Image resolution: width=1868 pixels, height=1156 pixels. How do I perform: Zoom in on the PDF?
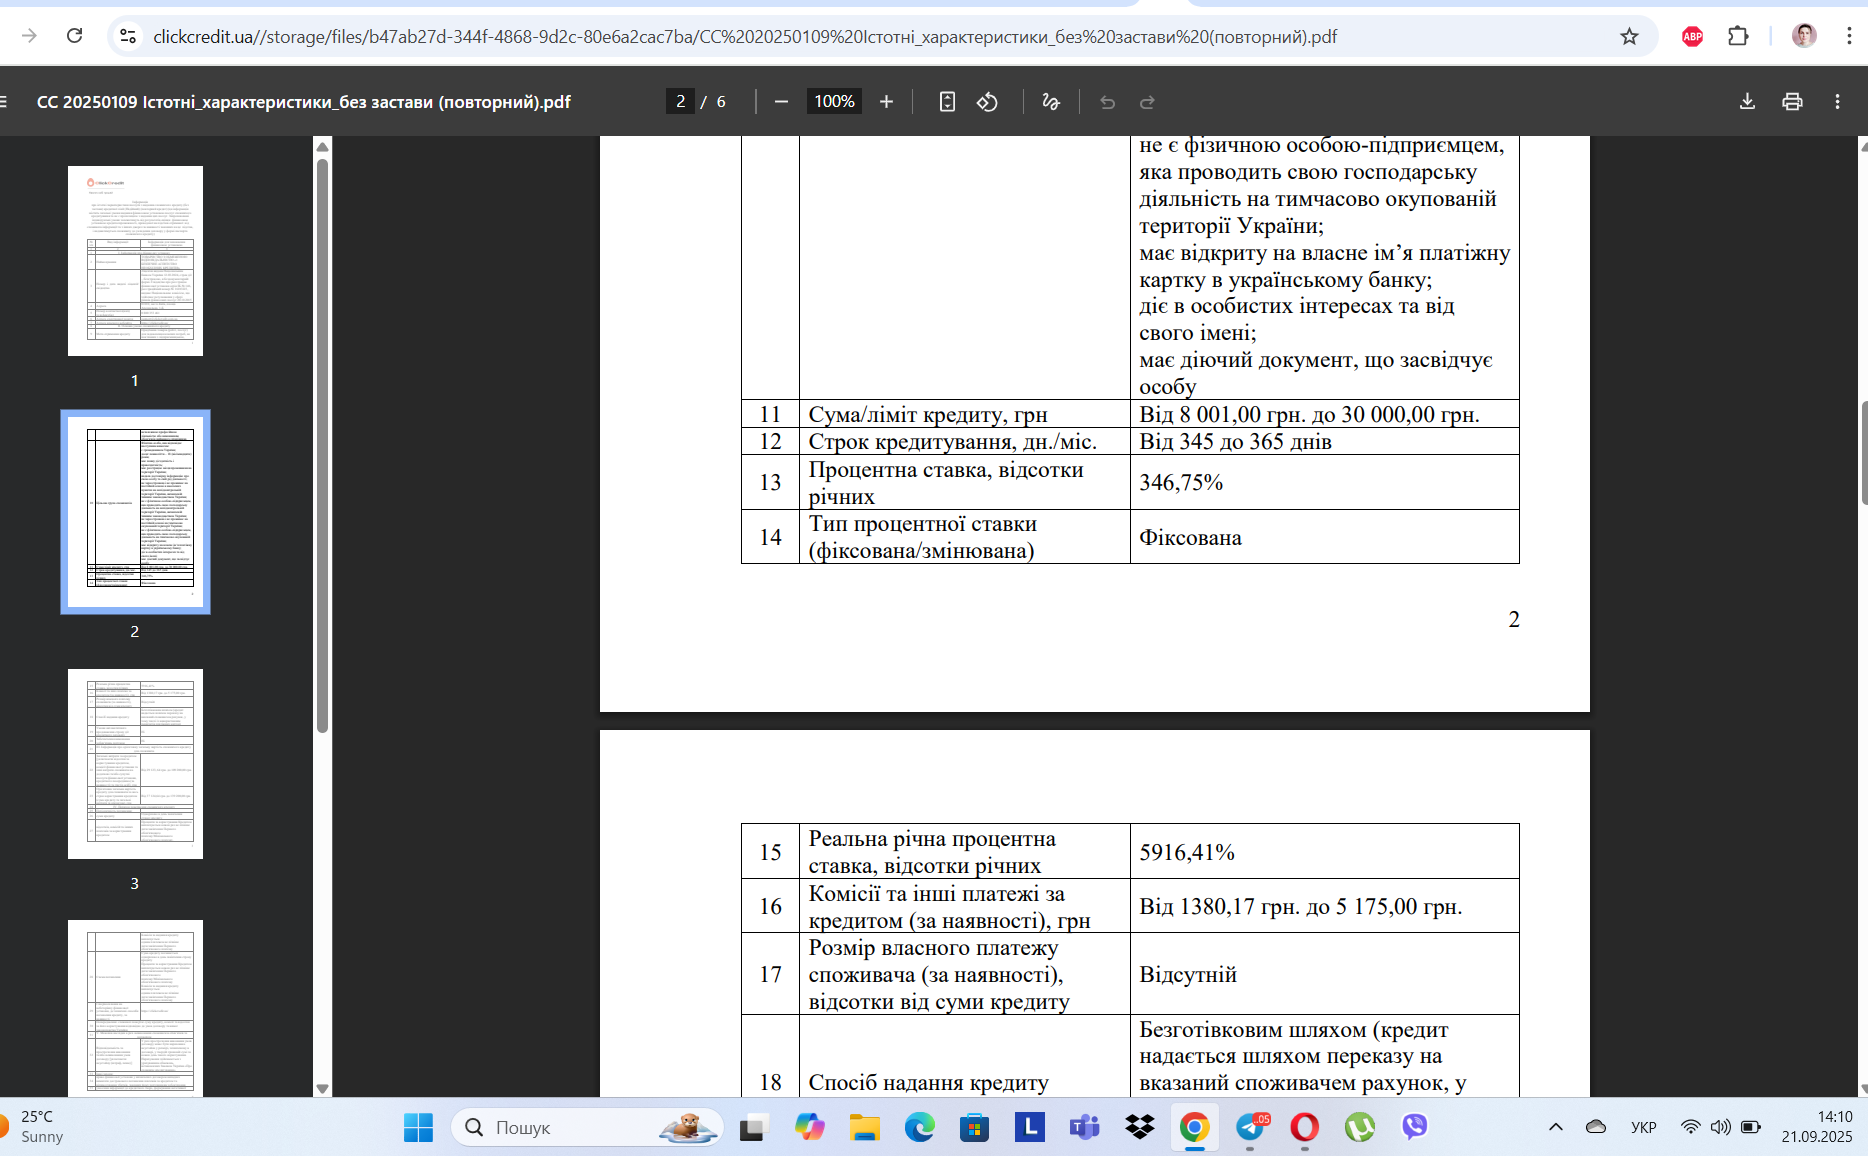pyautogui.click(x=885, y=101)
